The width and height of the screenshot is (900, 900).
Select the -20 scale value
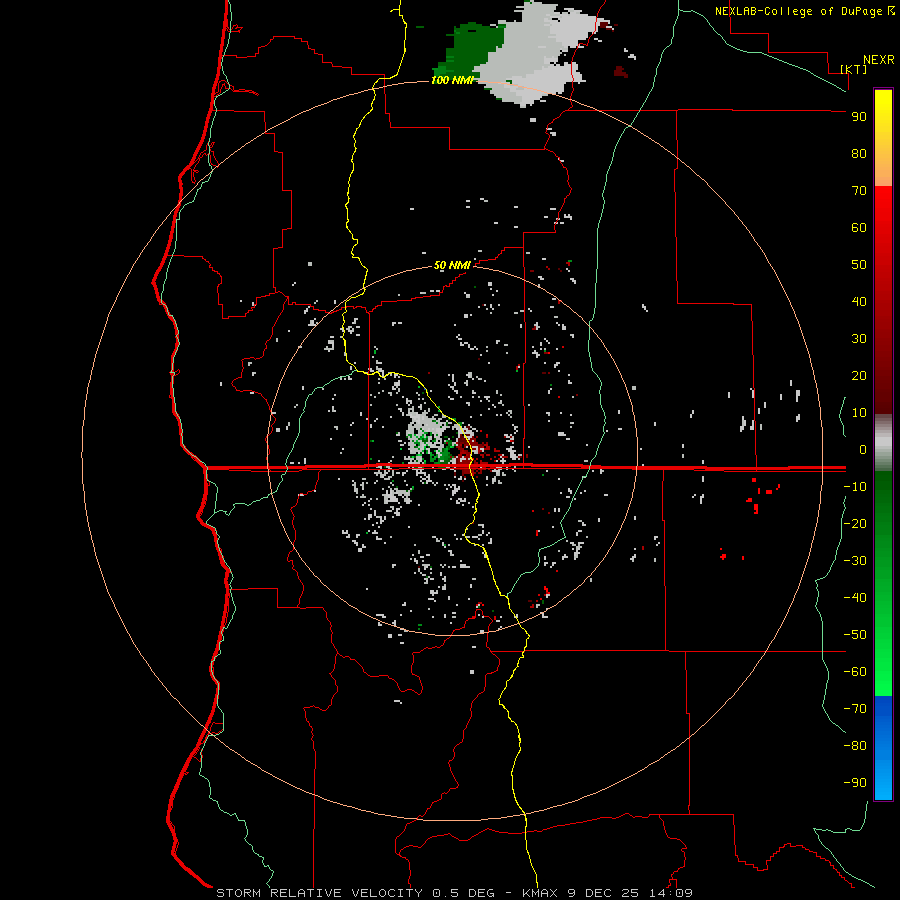tap(855, 523)
